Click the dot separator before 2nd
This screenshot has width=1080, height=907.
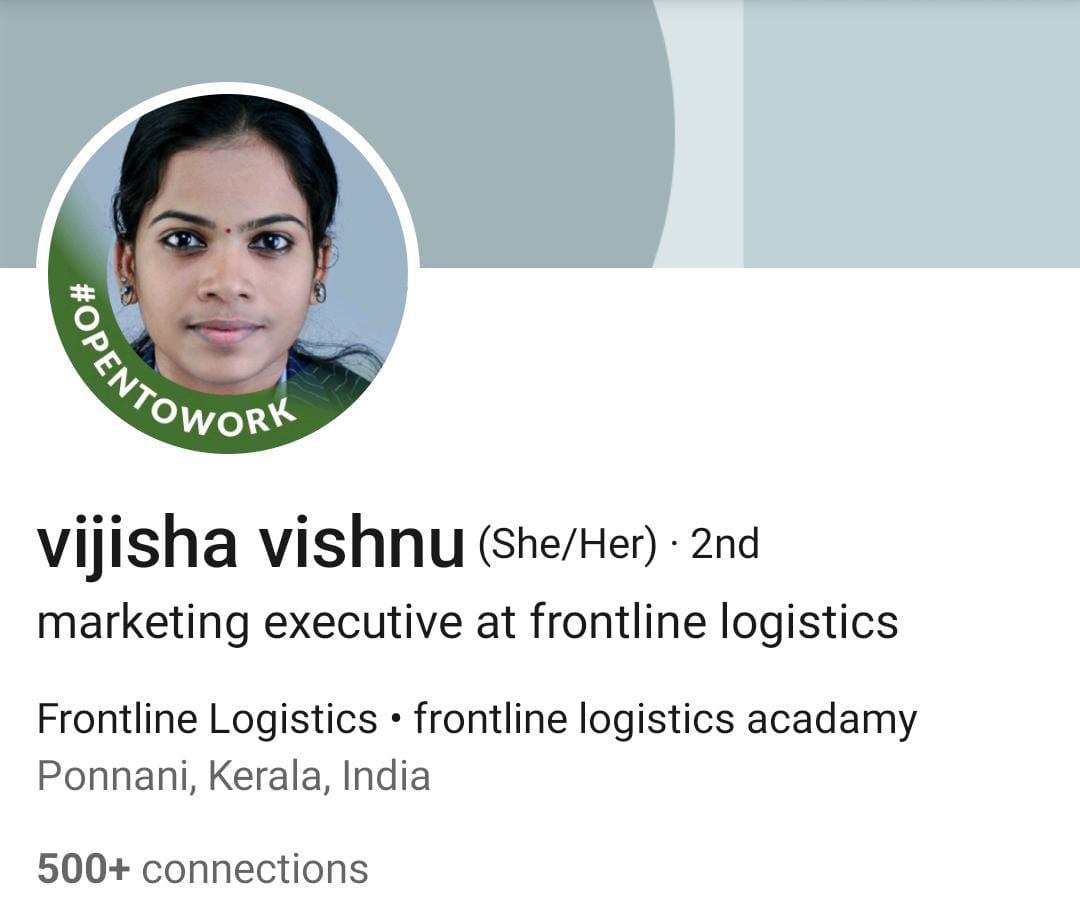pos(674,545)
